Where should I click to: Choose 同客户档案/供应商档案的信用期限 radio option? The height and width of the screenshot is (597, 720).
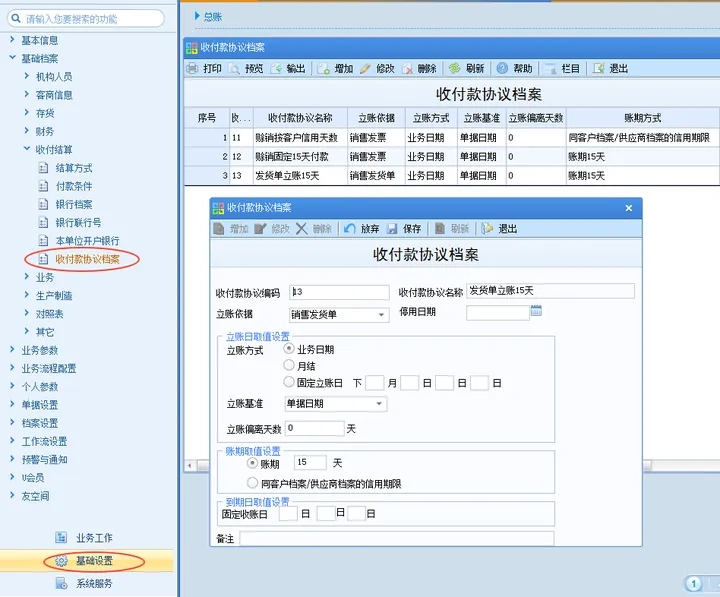tap(252, 483)
